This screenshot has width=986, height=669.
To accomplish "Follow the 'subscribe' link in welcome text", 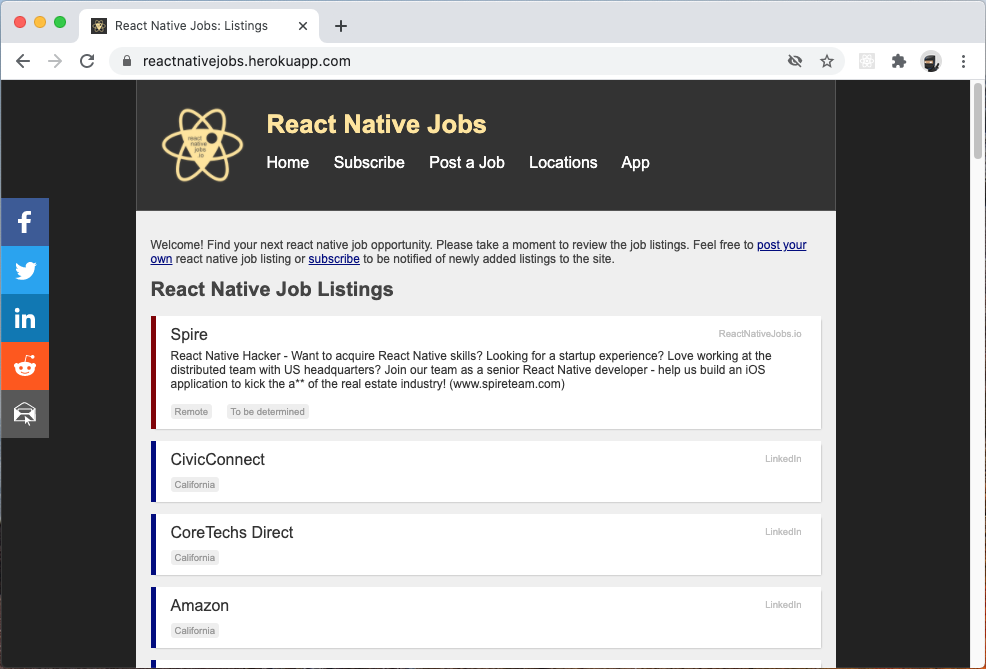I will click(334, 259).
